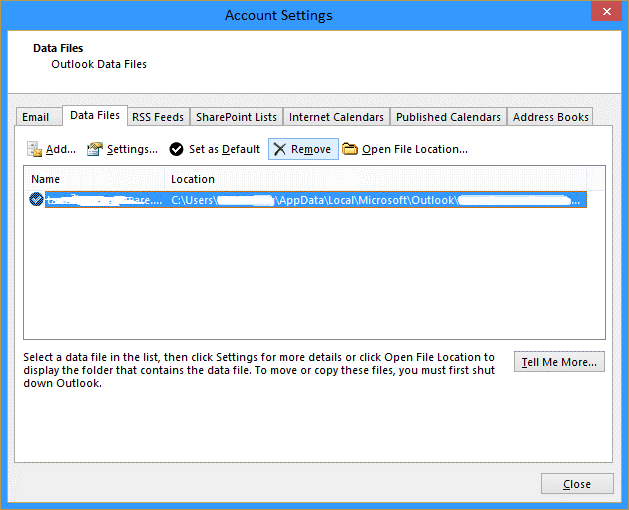Select the Data Files tab

95,116
